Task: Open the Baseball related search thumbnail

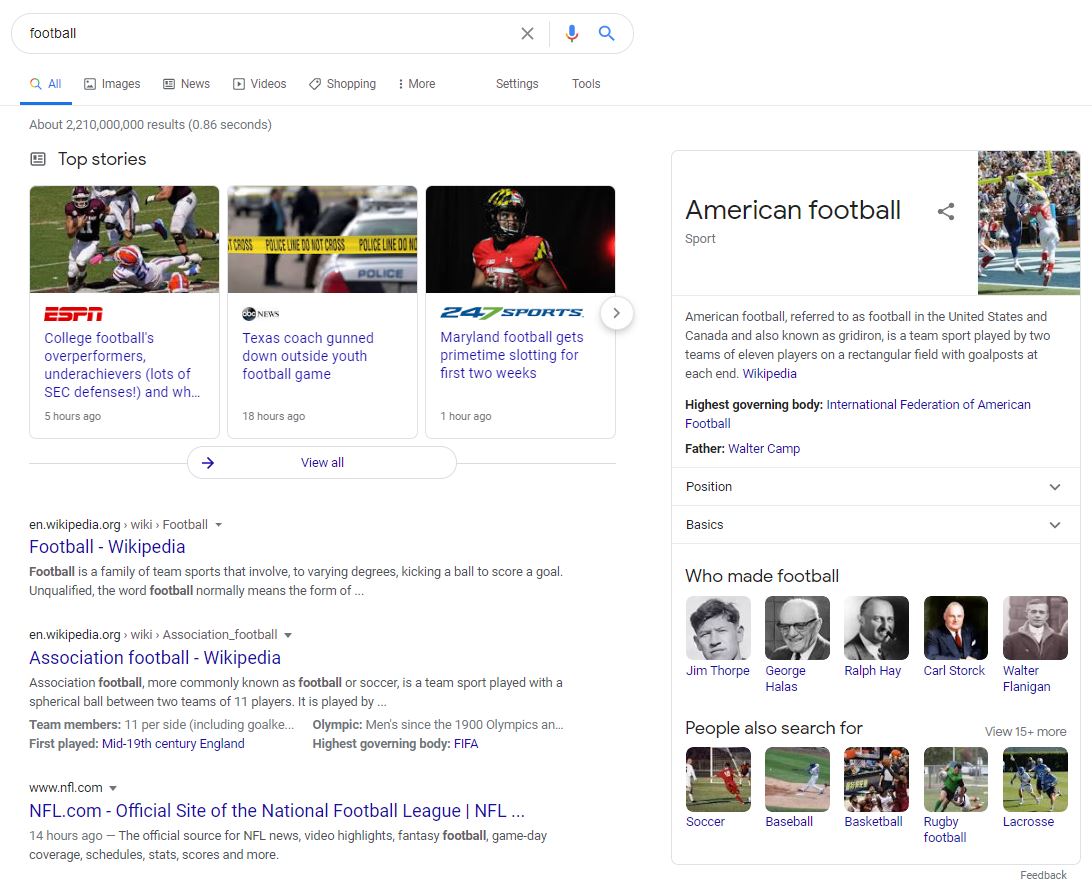Action: coord(797,779)
